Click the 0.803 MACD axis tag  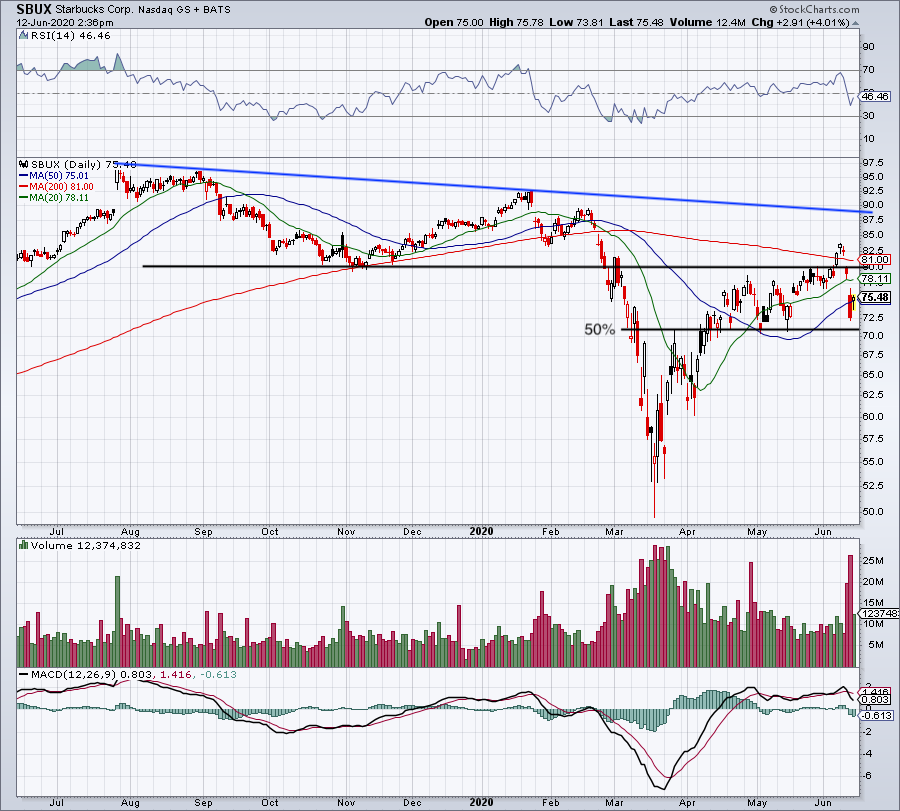coord(875,700)
